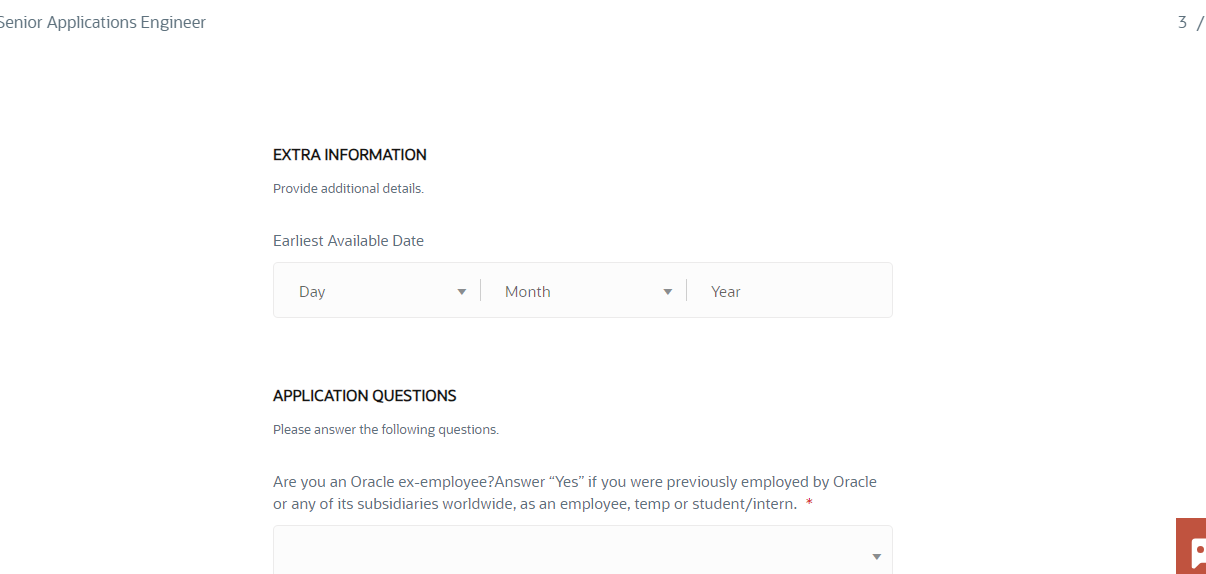Screen dimensions: 1206x574
Task: Select the Extra Information heading
Action: point(350,155)
